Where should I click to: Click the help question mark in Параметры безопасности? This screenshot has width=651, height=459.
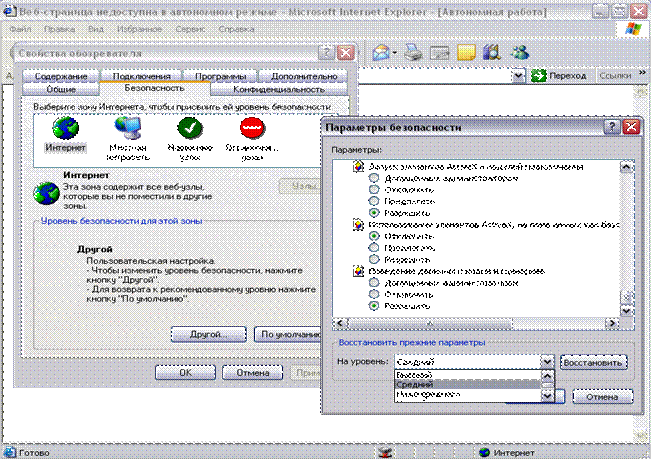coord(610,127)
